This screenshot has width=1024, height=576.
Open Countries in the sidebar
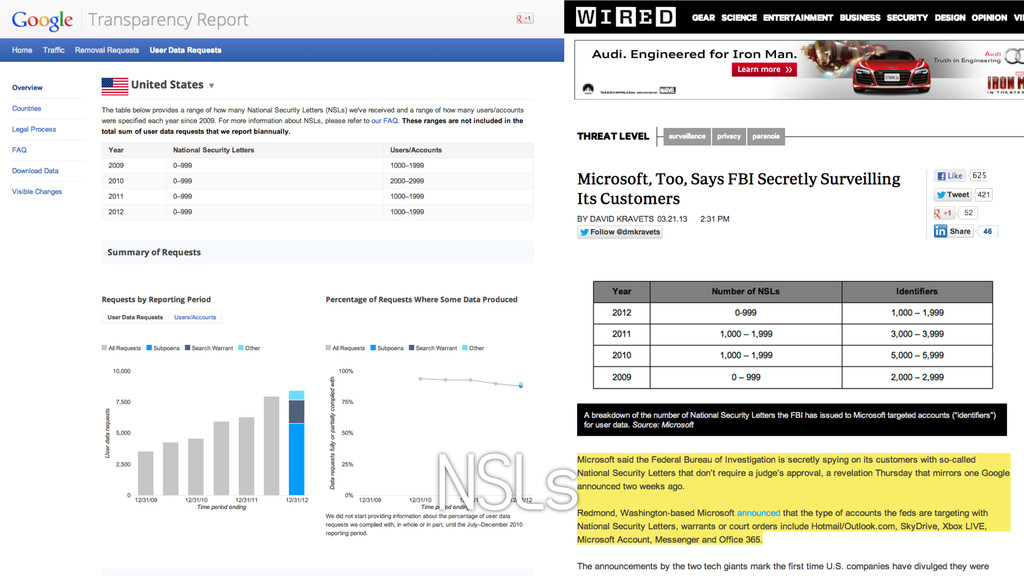coord(26,108)
